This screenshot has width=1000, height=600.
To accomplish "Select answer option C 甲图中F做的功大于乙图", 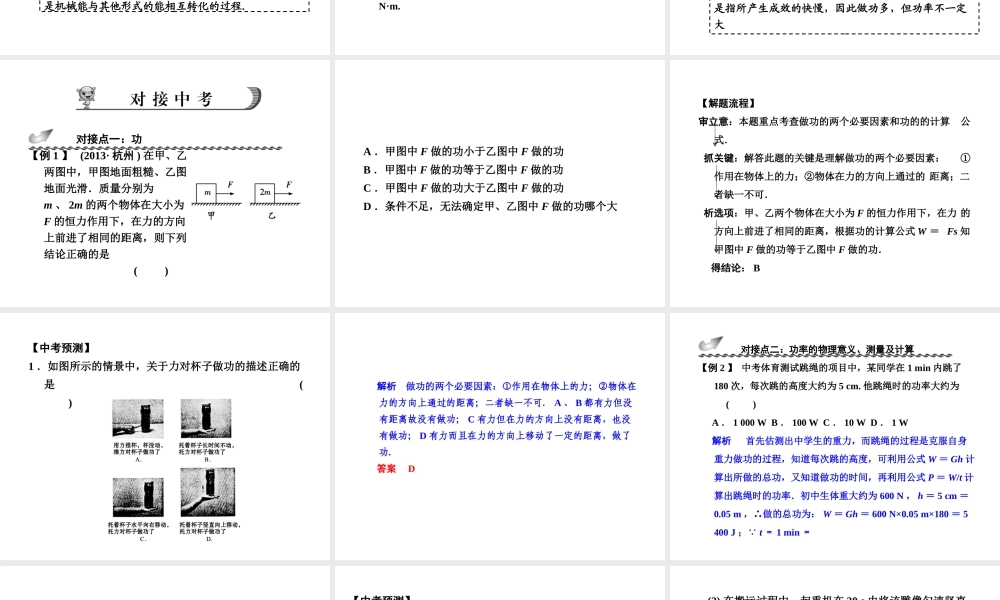I will (464, 187).
